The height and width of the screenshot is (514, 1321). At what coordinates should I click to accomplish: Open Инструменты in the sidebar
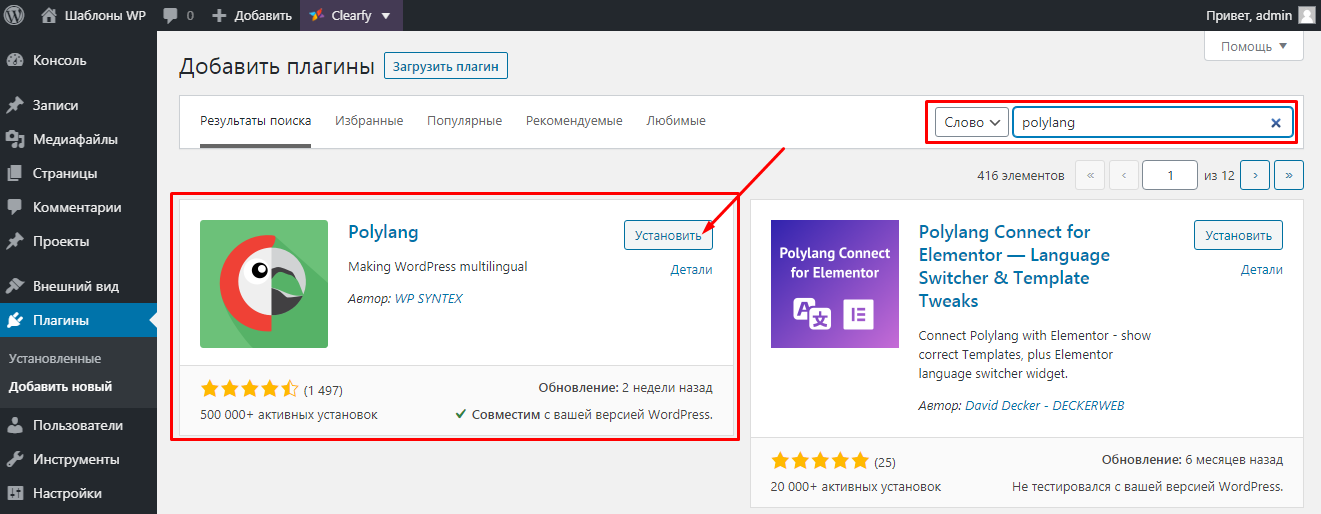click(76, 459)
